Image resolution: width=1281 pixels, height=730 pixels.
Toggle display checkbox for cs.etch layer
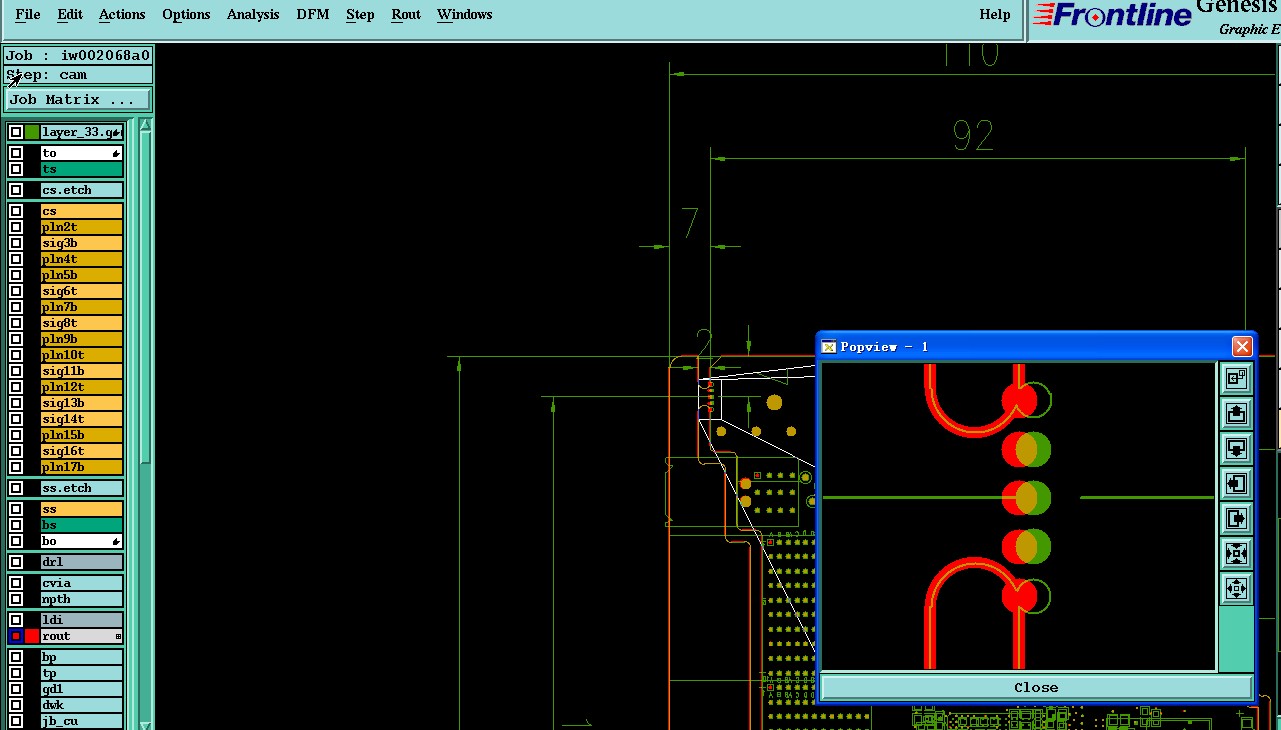[x=16, y=190]
